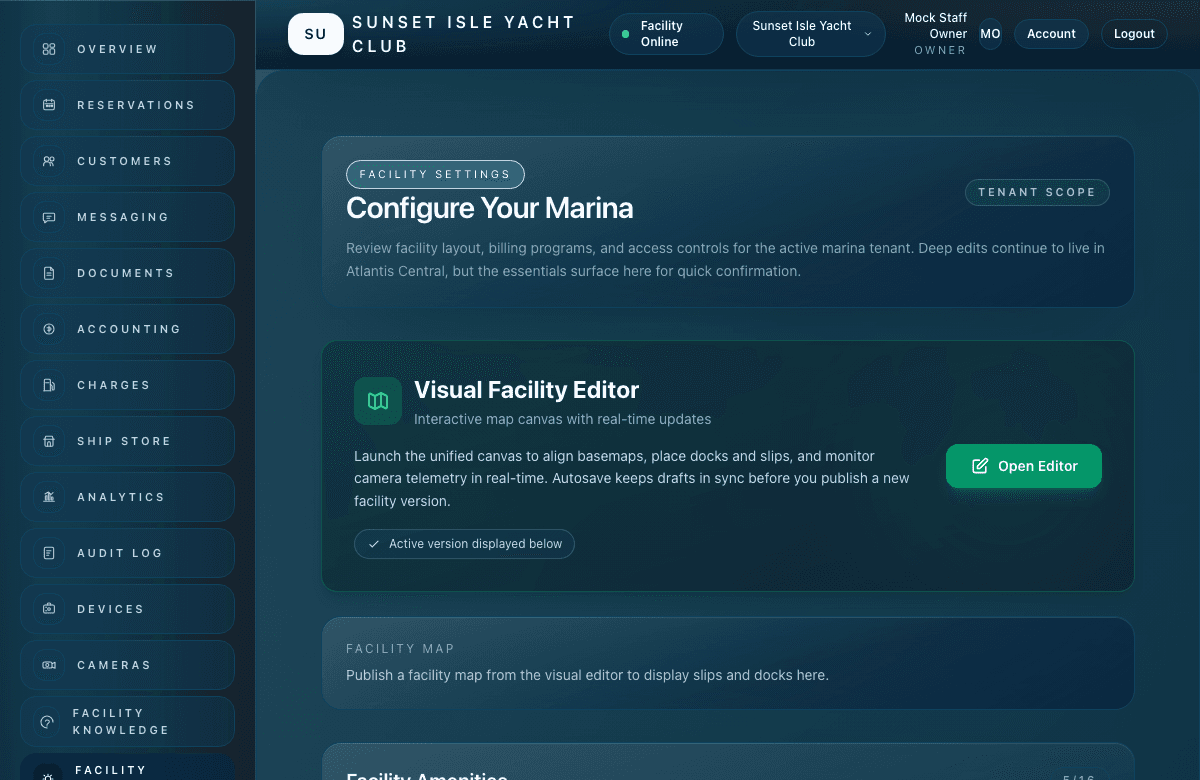Navigate to Ship Store
The image size is (1200, 780).
click(x=127, y=441)
